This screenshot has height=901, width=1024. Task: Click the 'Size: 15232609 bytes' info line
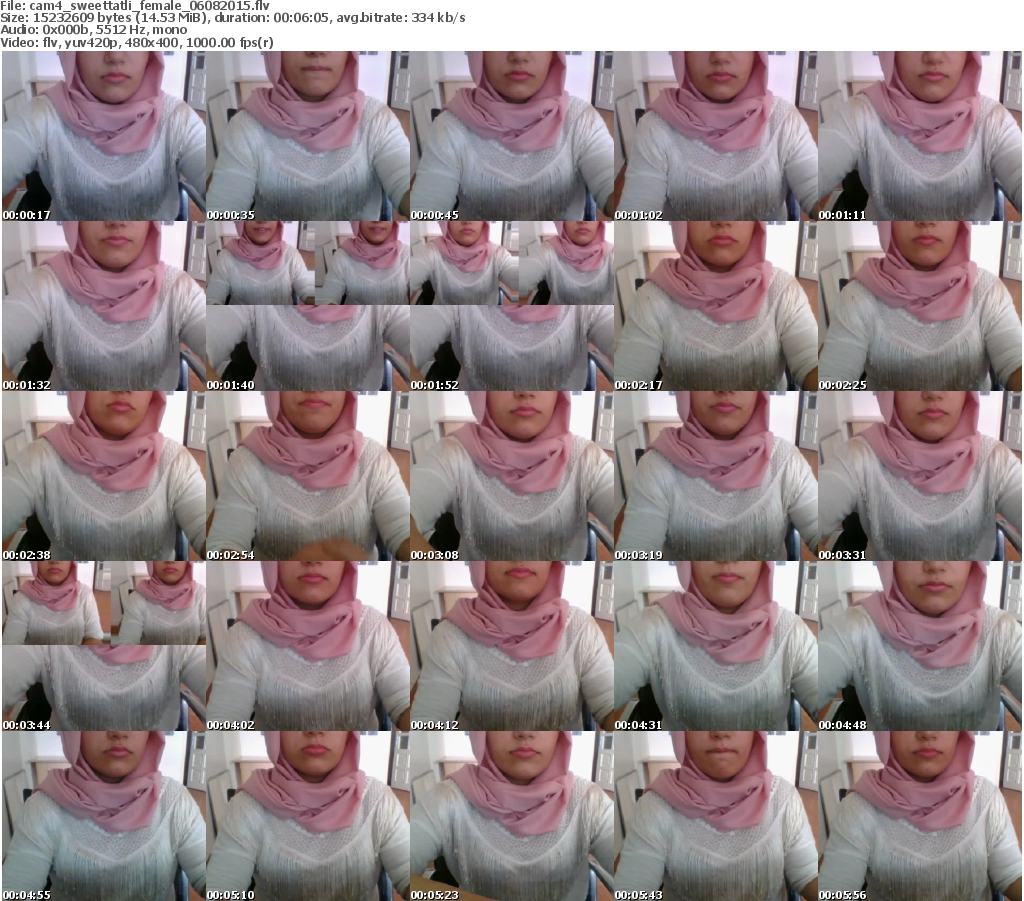click(233, 18)
